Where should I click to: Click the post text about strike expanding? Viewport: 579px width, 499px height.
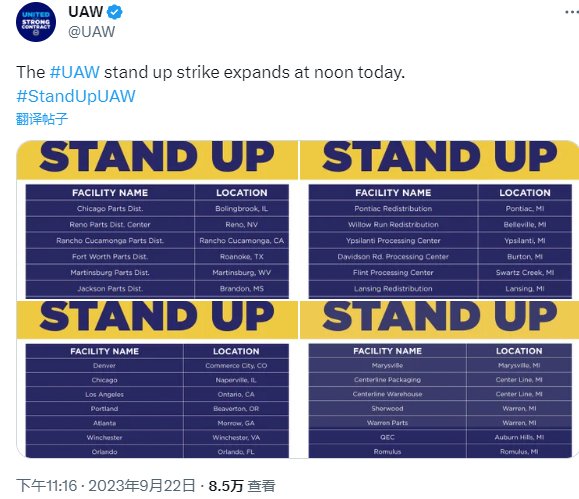[x=210, y=72]
